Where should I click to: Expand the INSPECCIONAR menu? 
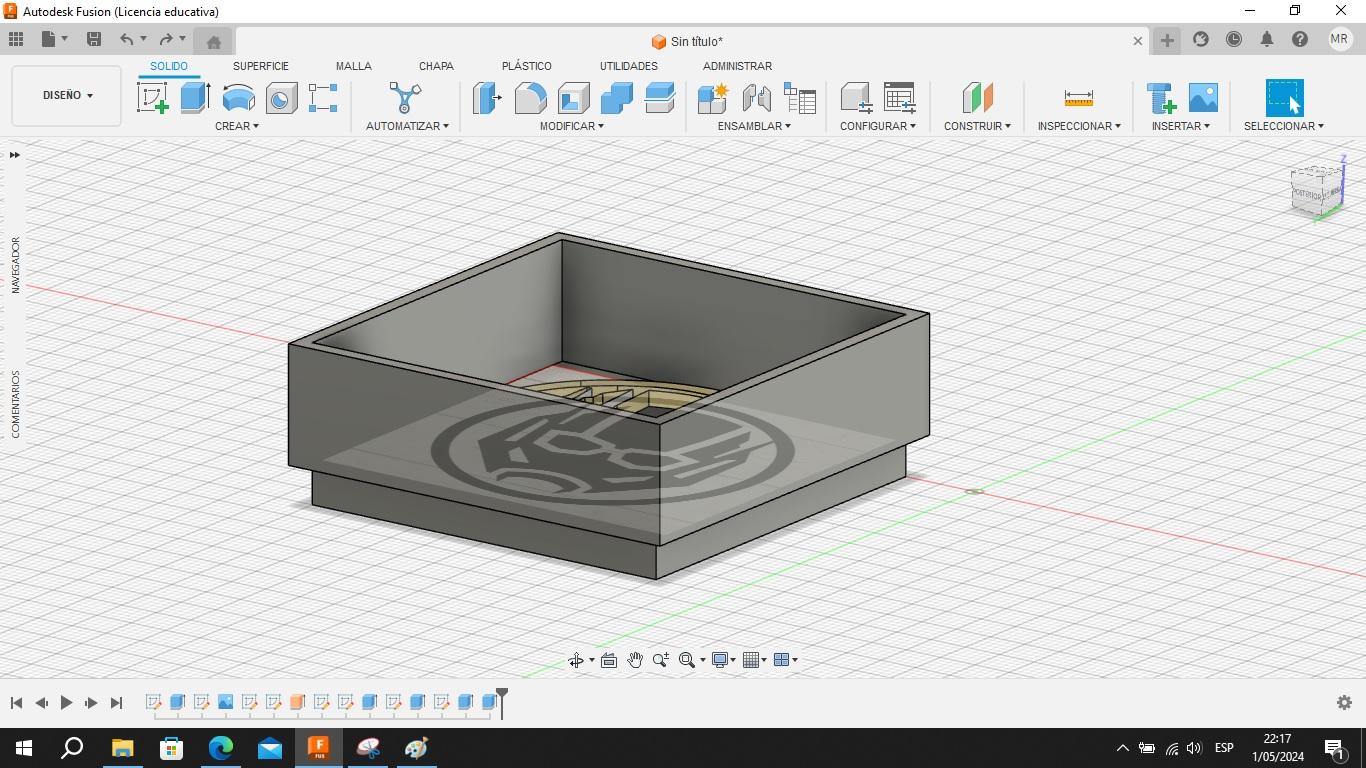click(1079, 126)
